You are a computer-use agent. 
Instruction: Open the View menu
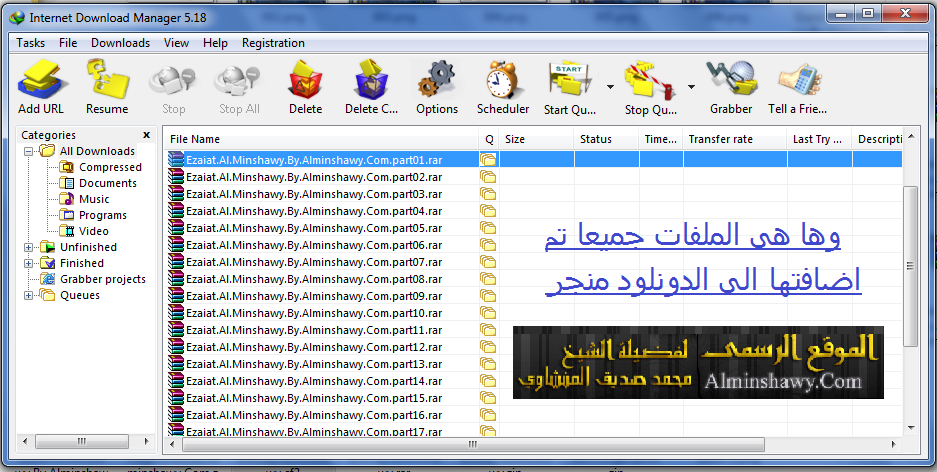point(176,43)
